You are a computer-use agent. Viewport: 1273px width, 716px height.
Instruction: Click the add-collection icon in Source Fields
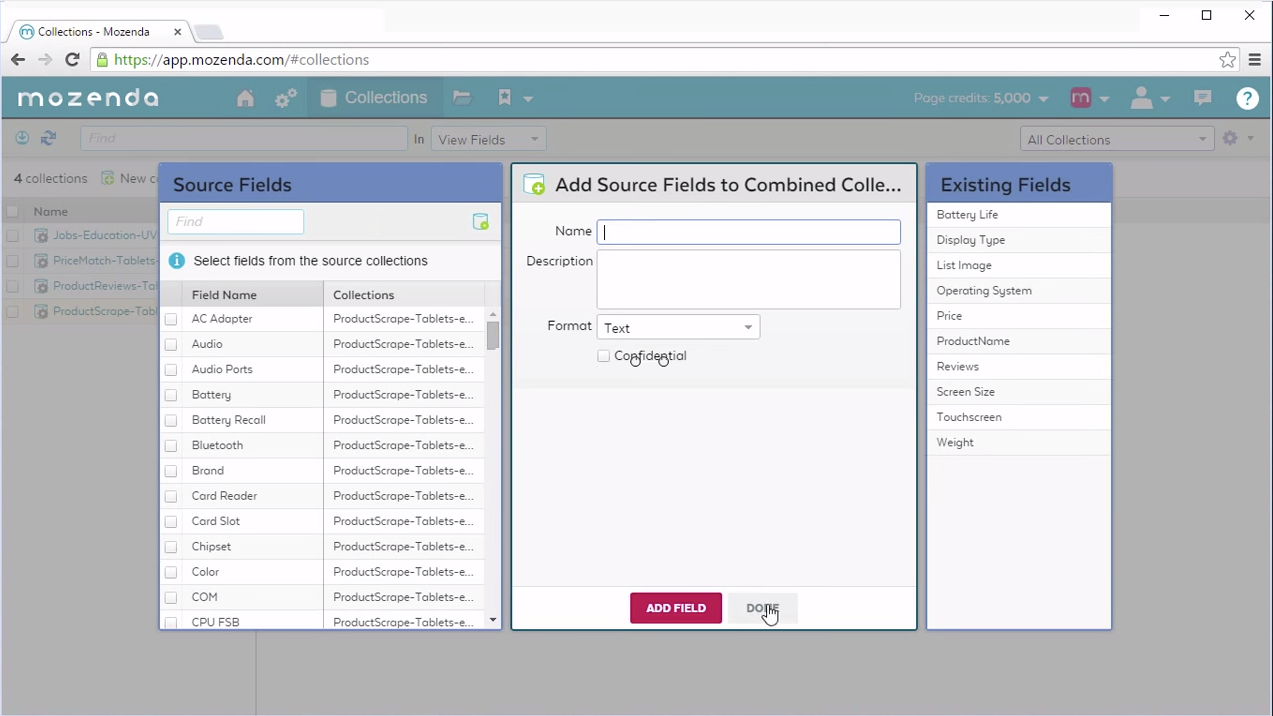480,222
